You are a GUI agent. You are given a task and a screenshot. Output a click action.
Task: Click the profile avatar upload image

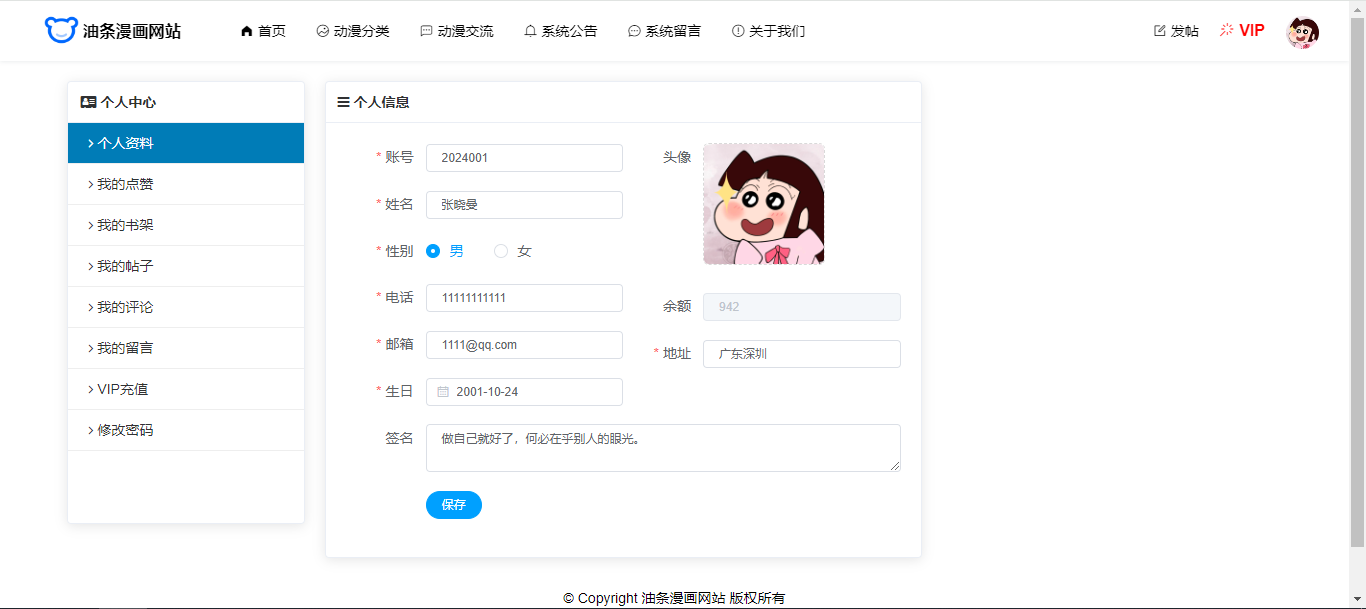[764, 204]
